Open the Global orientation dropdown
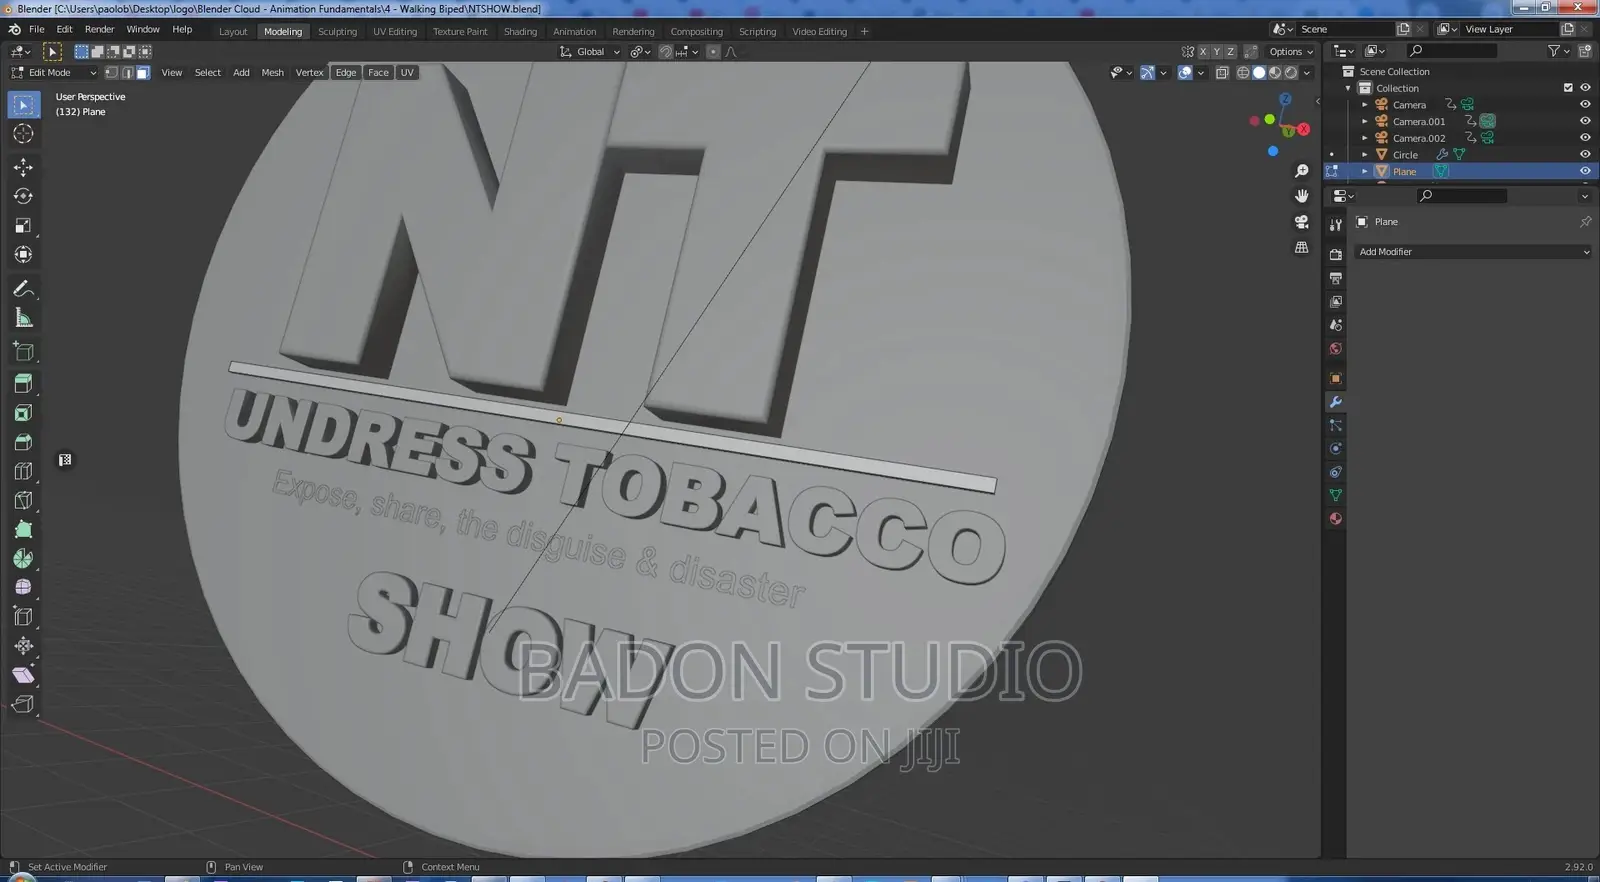This screenshot has height=882, width=1600. point(590,52)
